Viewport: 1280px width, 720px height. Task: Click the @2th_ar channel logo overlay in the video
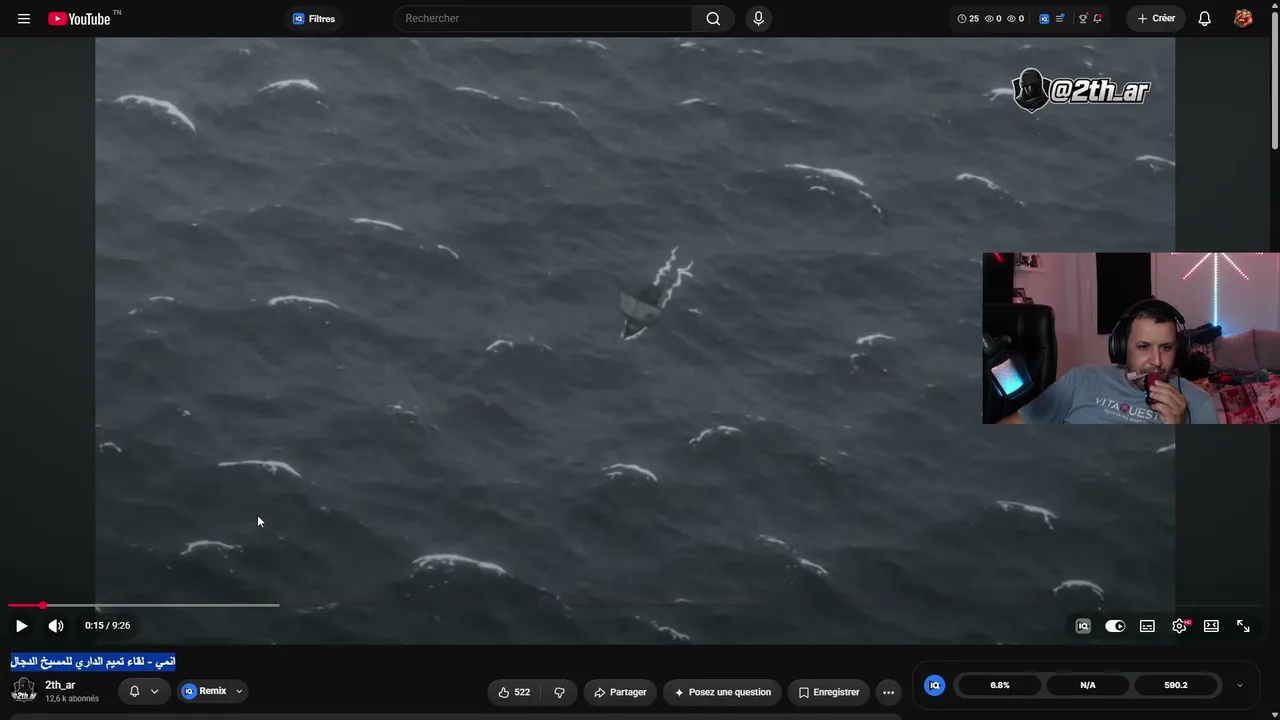click(x=1081, y=91)
